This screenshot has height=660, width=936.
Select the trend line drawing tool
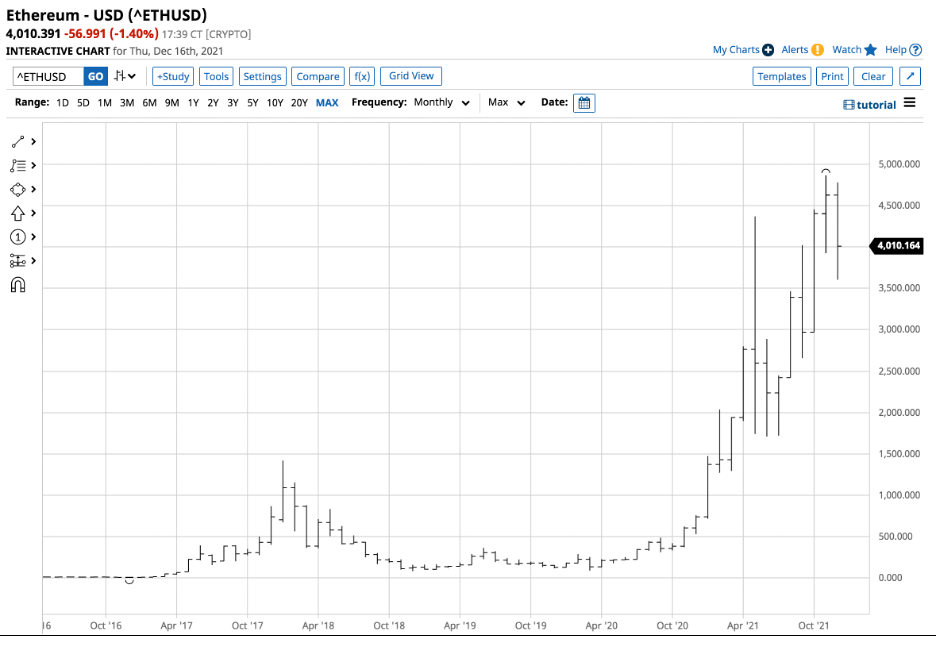[x=17, y=142]
